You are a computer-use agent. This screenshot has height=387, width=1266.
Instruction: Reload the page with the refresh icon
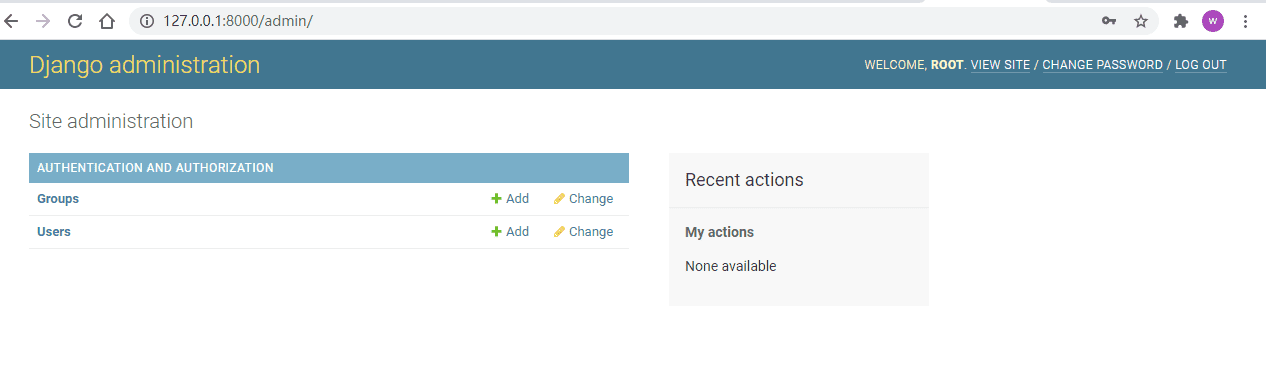tap(75, 21)
